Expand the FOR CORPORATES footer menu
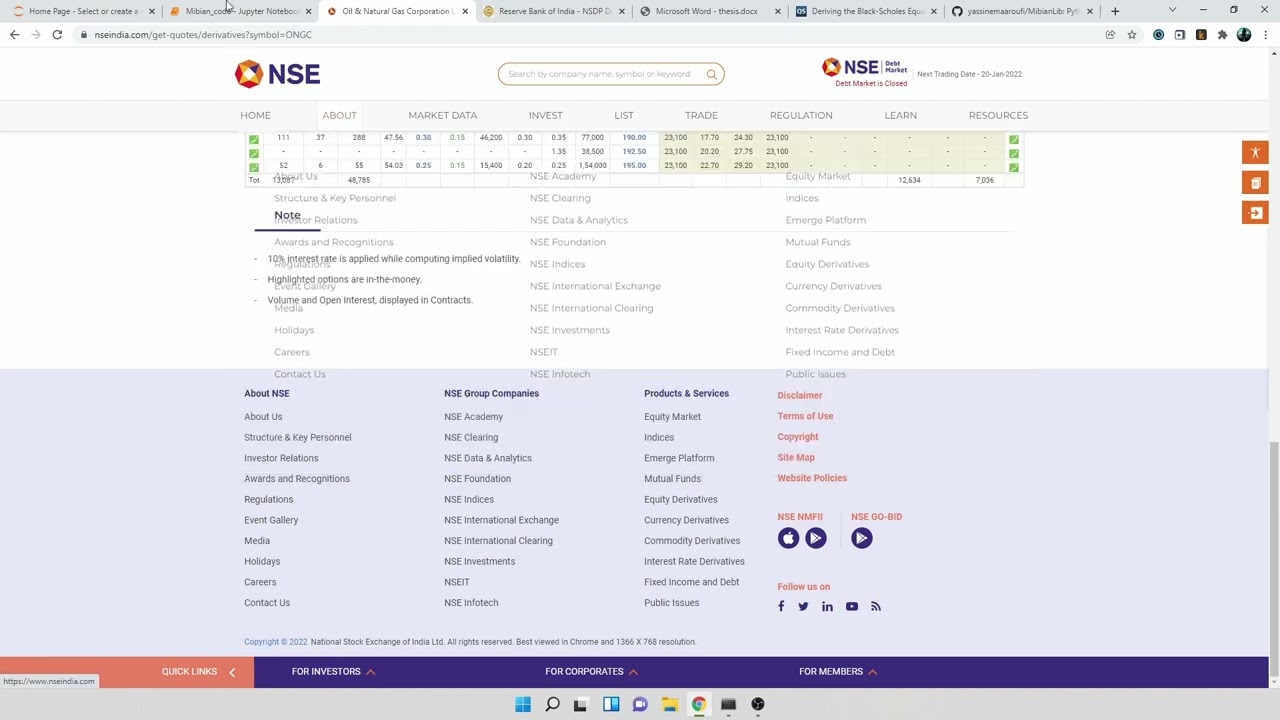Screen dimensions: 1280x720 (591, 672)
